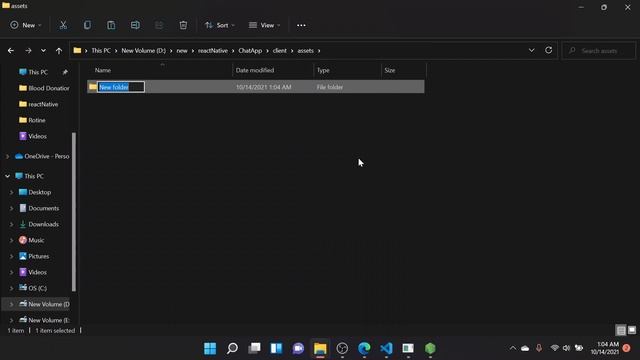Expand the Desktop tree node
The width and height of the screenshot is (640, 360).
tap(11, 192)
